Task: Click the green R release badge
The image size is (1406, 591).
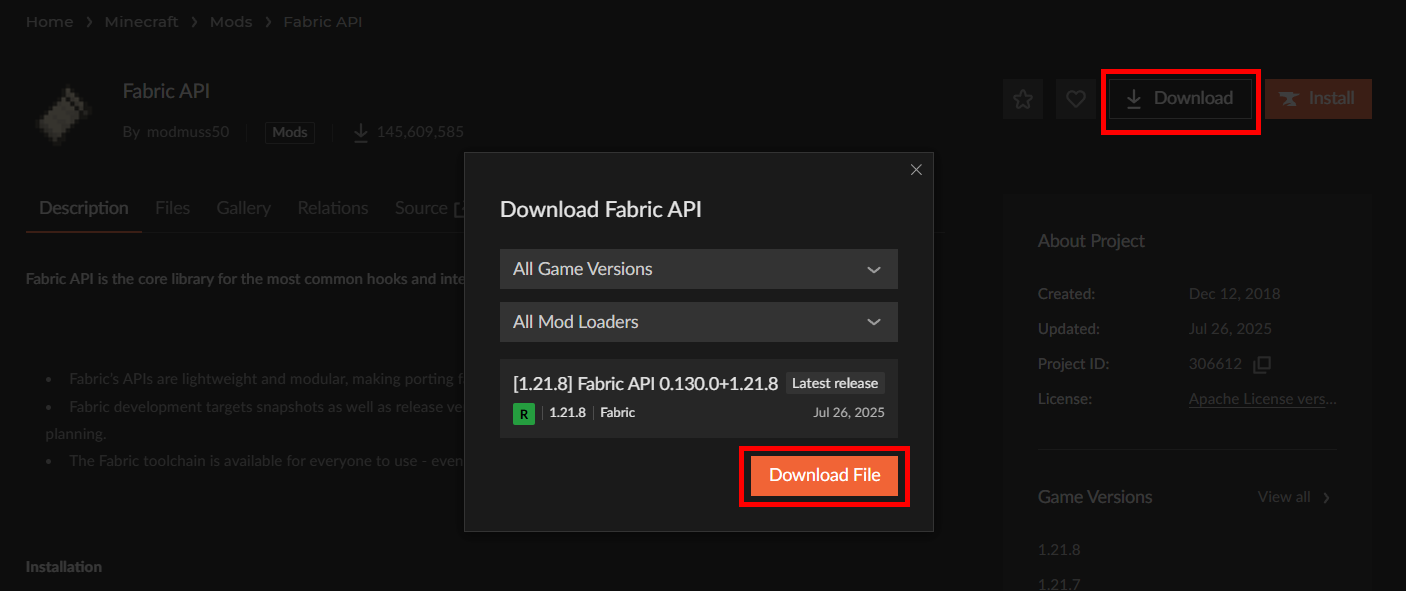Action: point(524,413)
